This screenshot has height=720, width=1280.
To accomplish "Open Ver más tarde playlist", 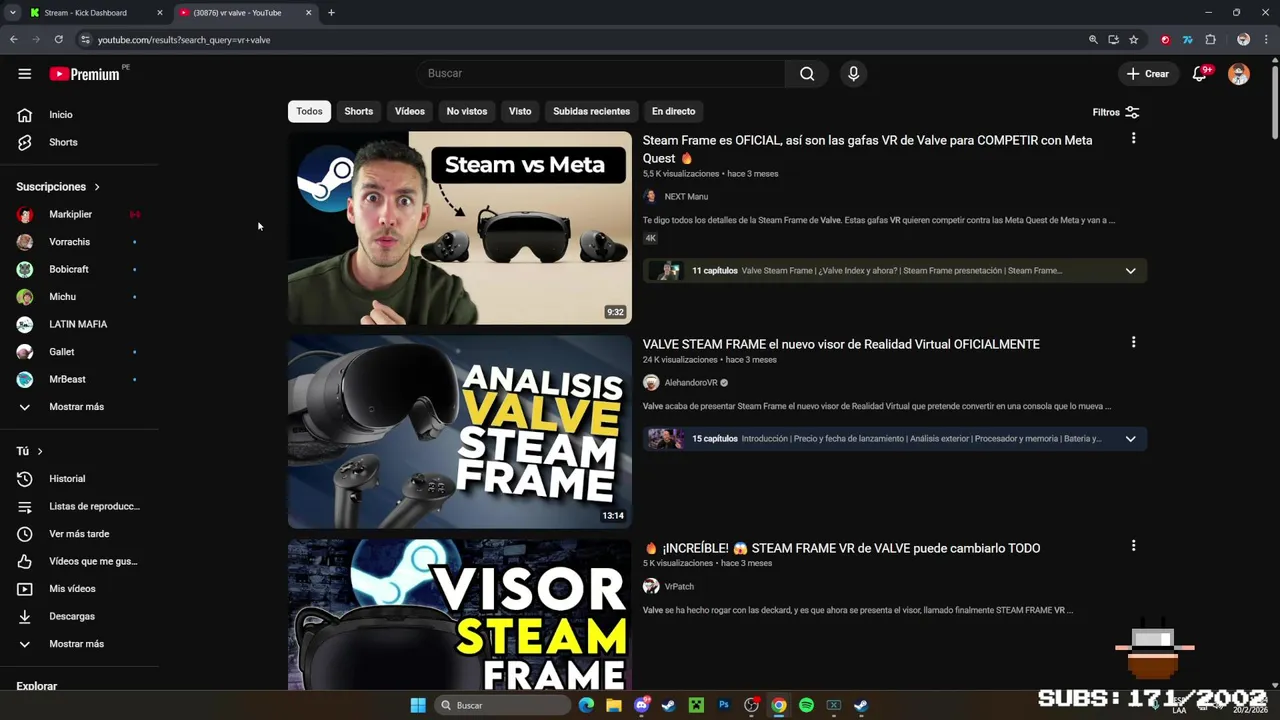I will (x=79, y=534).
